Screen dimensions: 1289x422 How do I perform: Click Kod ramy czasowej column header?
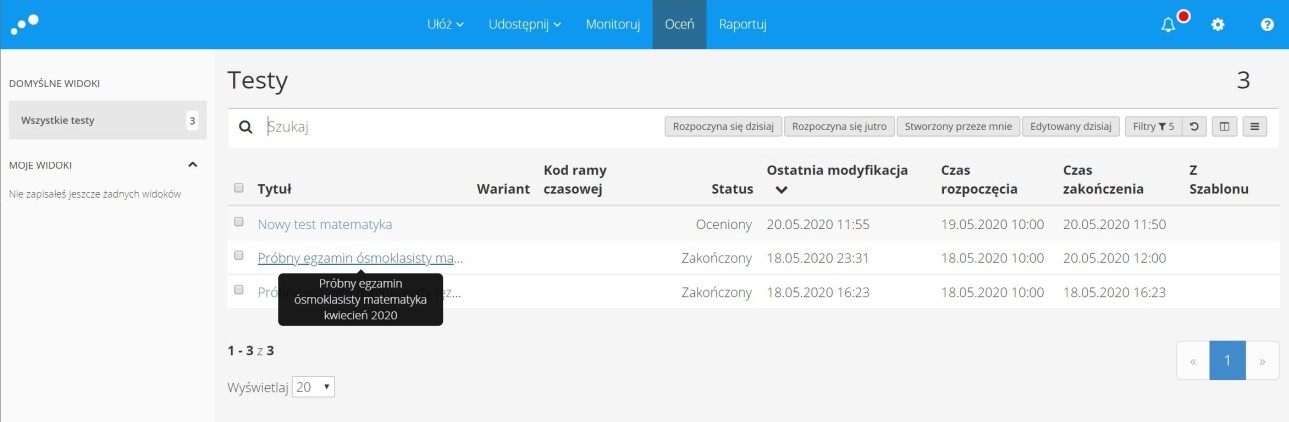click(575, 179)
